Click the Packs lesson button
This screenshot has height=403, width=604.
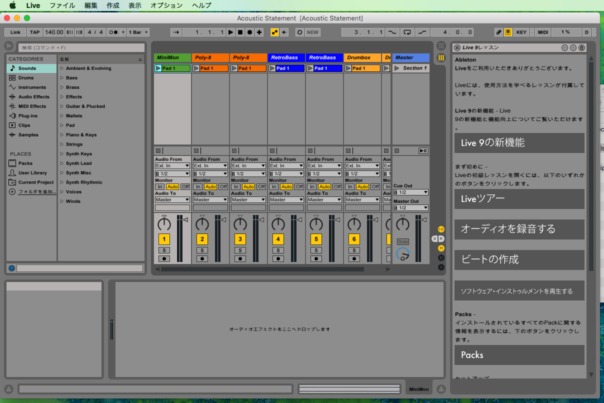(x=519, y=355)
